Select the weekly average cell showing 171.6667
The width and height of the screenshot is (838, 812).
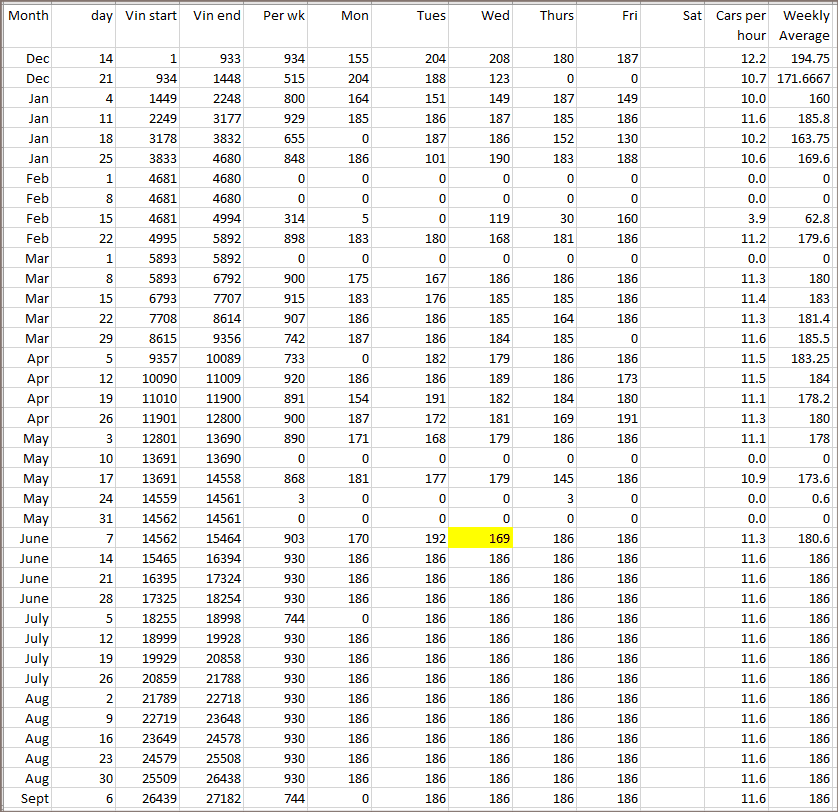click(x=803, y=79)
